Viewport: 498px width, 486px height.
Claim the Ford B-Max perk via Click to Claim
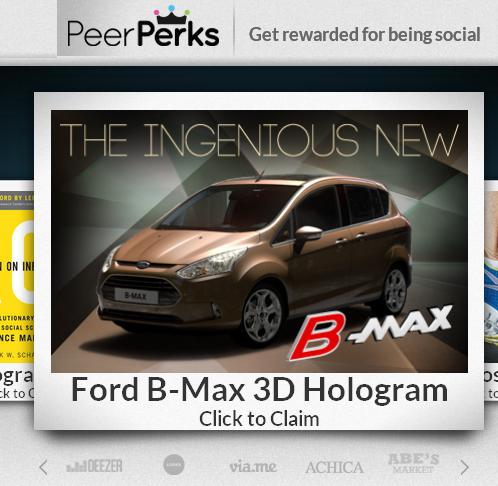pos(259,419)
